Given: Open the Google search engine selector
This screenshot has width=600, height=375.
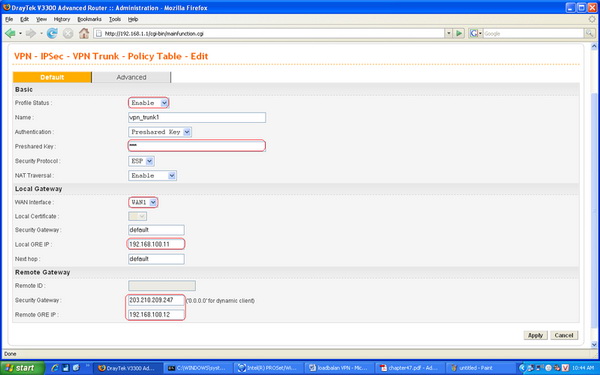Looking at the screenshot, I should (x=476, y=34).
